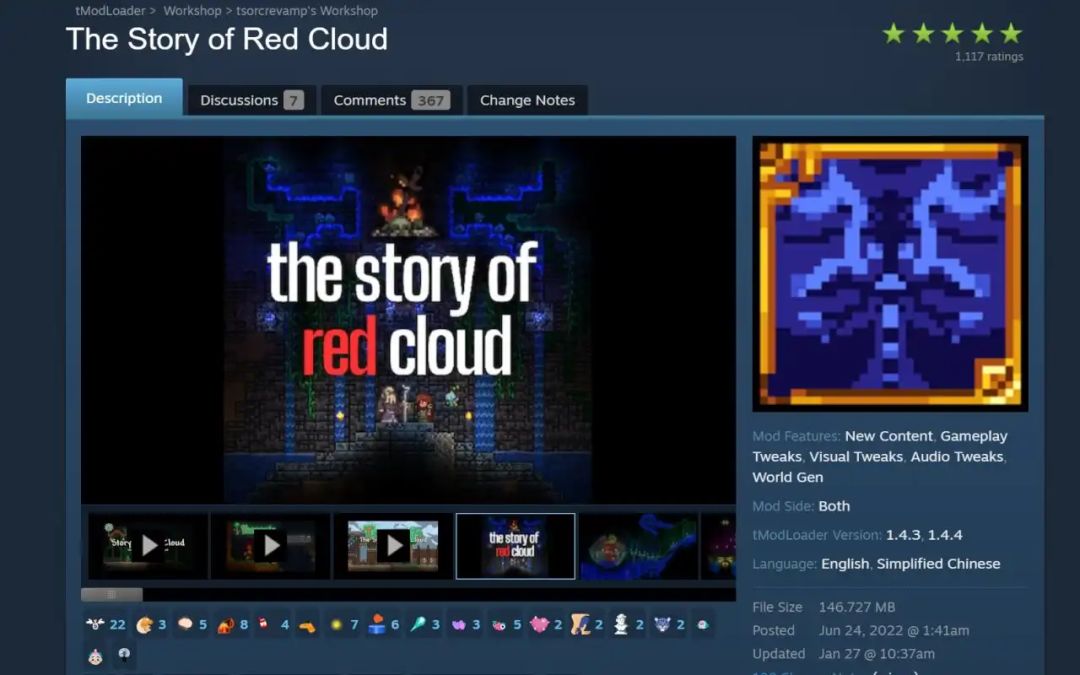
Task: Play the third video thumbnail
Action: click(393, 546)
